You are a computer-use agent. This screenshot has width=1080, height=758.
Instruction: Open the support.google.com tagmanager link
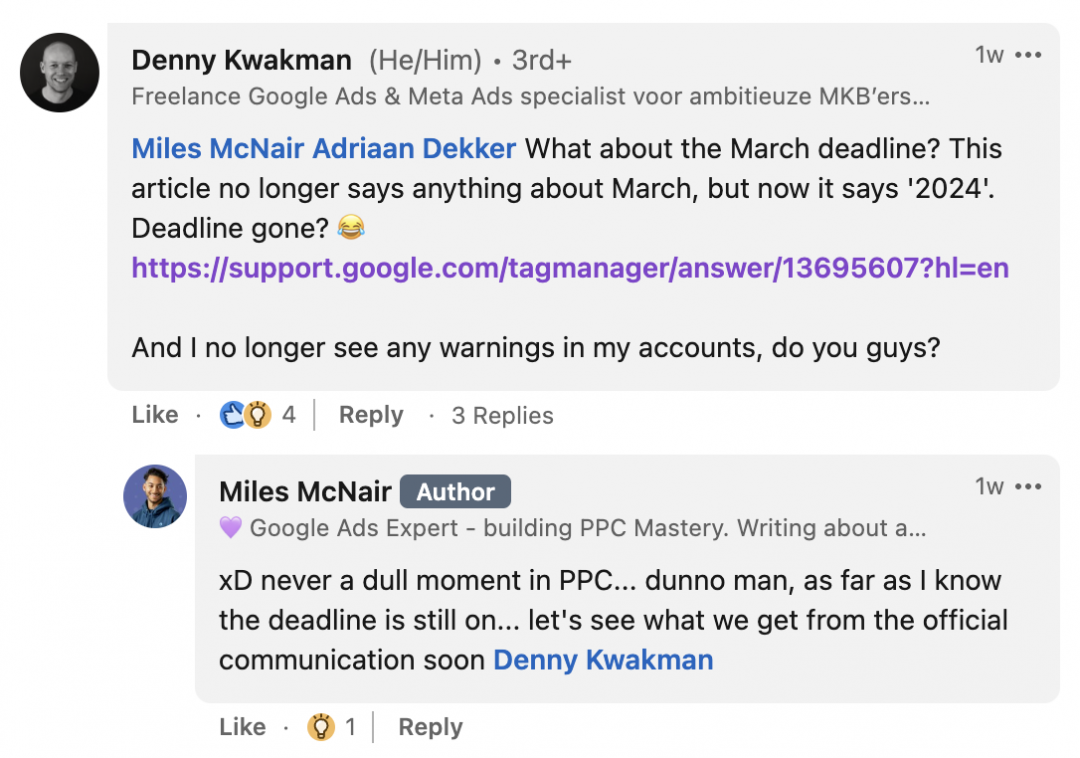[570, 268]
